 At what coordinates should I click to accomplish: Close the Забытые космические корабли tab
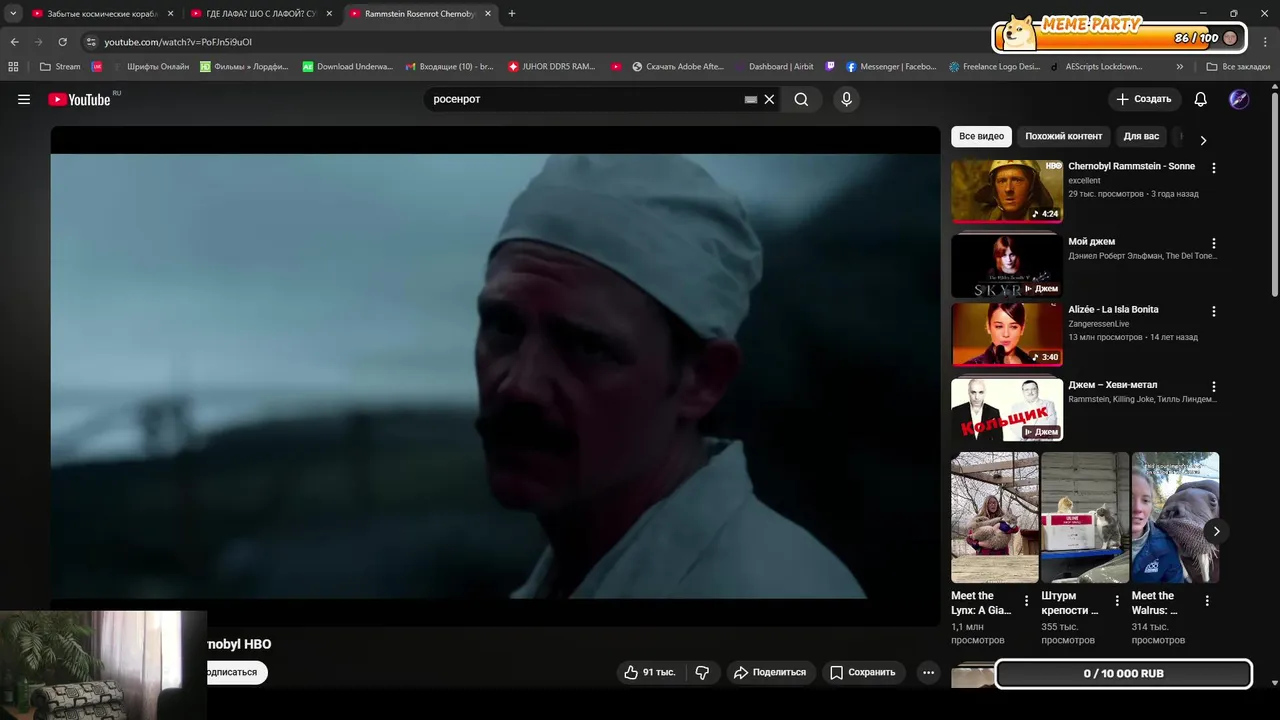pyautogui.click(x=170, y=14)
